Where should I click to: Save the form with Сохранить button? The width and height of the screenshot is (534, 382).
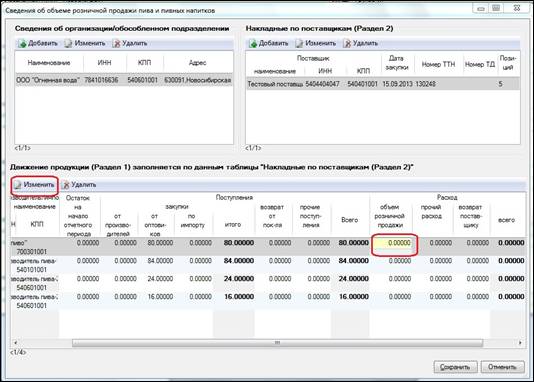point(455,367)
